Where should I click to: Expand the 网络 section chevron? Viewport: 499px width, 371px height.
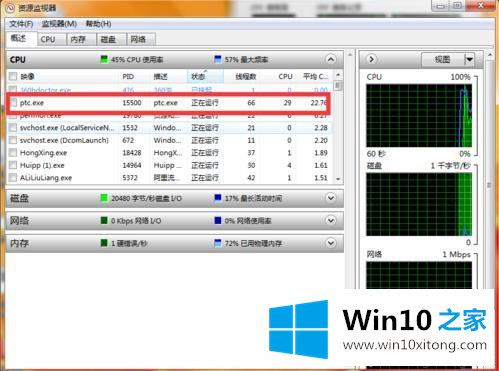[x=331, y=220]
